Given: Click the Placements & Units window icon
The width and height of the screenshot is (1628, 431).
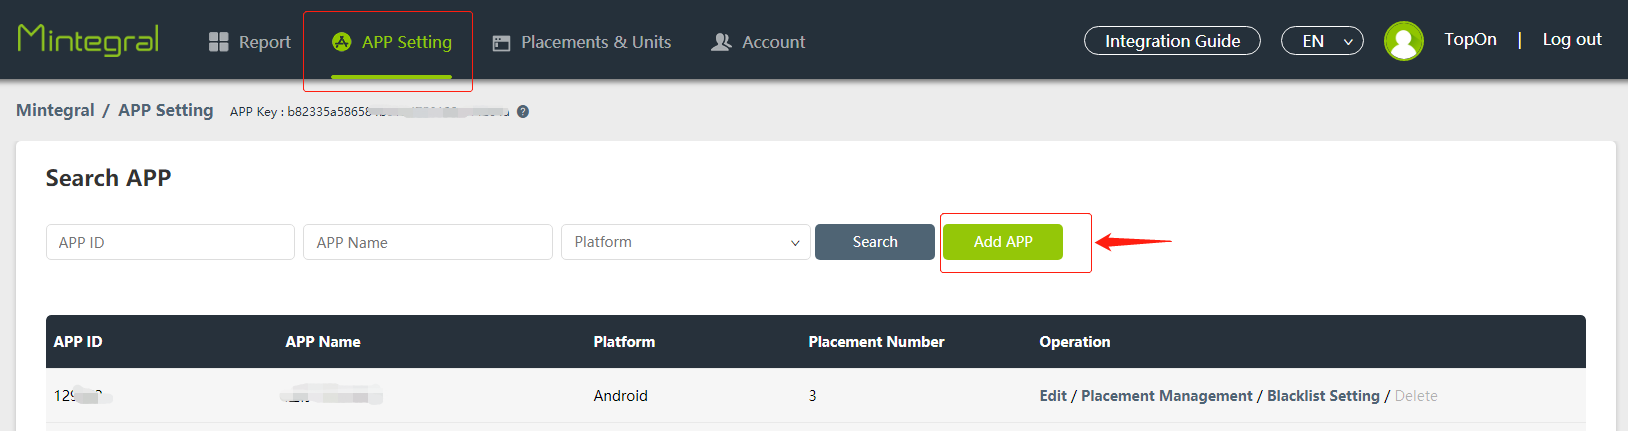Looking at the screenshot, I should click(502, 43).
